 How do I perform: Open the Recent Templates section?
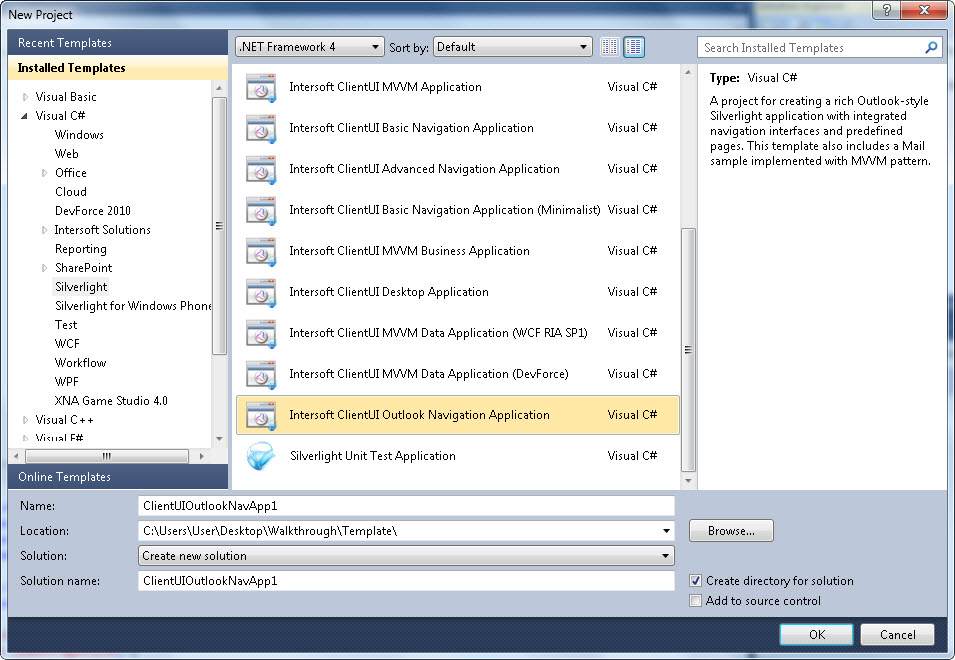pyautogui.click(x=118, y=43)
